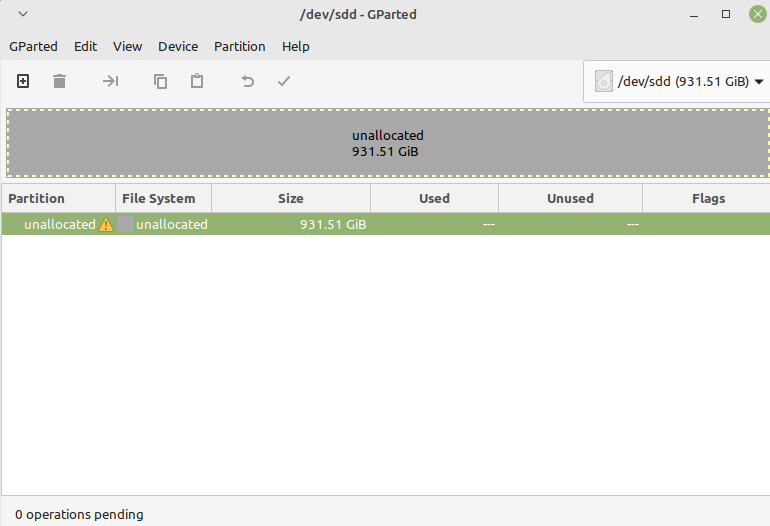Open the View menu

[x=127, y=46]
